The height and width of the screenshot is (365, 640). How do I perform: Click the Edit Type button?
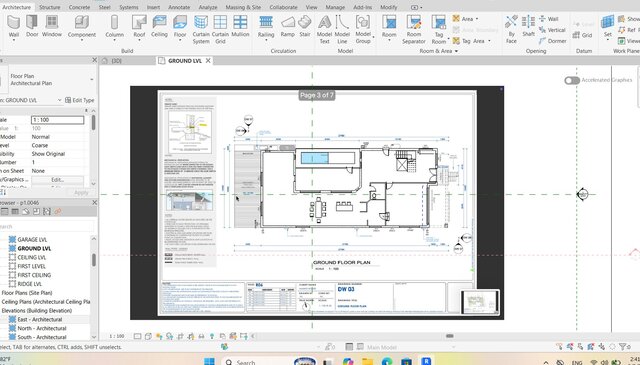[x=80, y=100]
